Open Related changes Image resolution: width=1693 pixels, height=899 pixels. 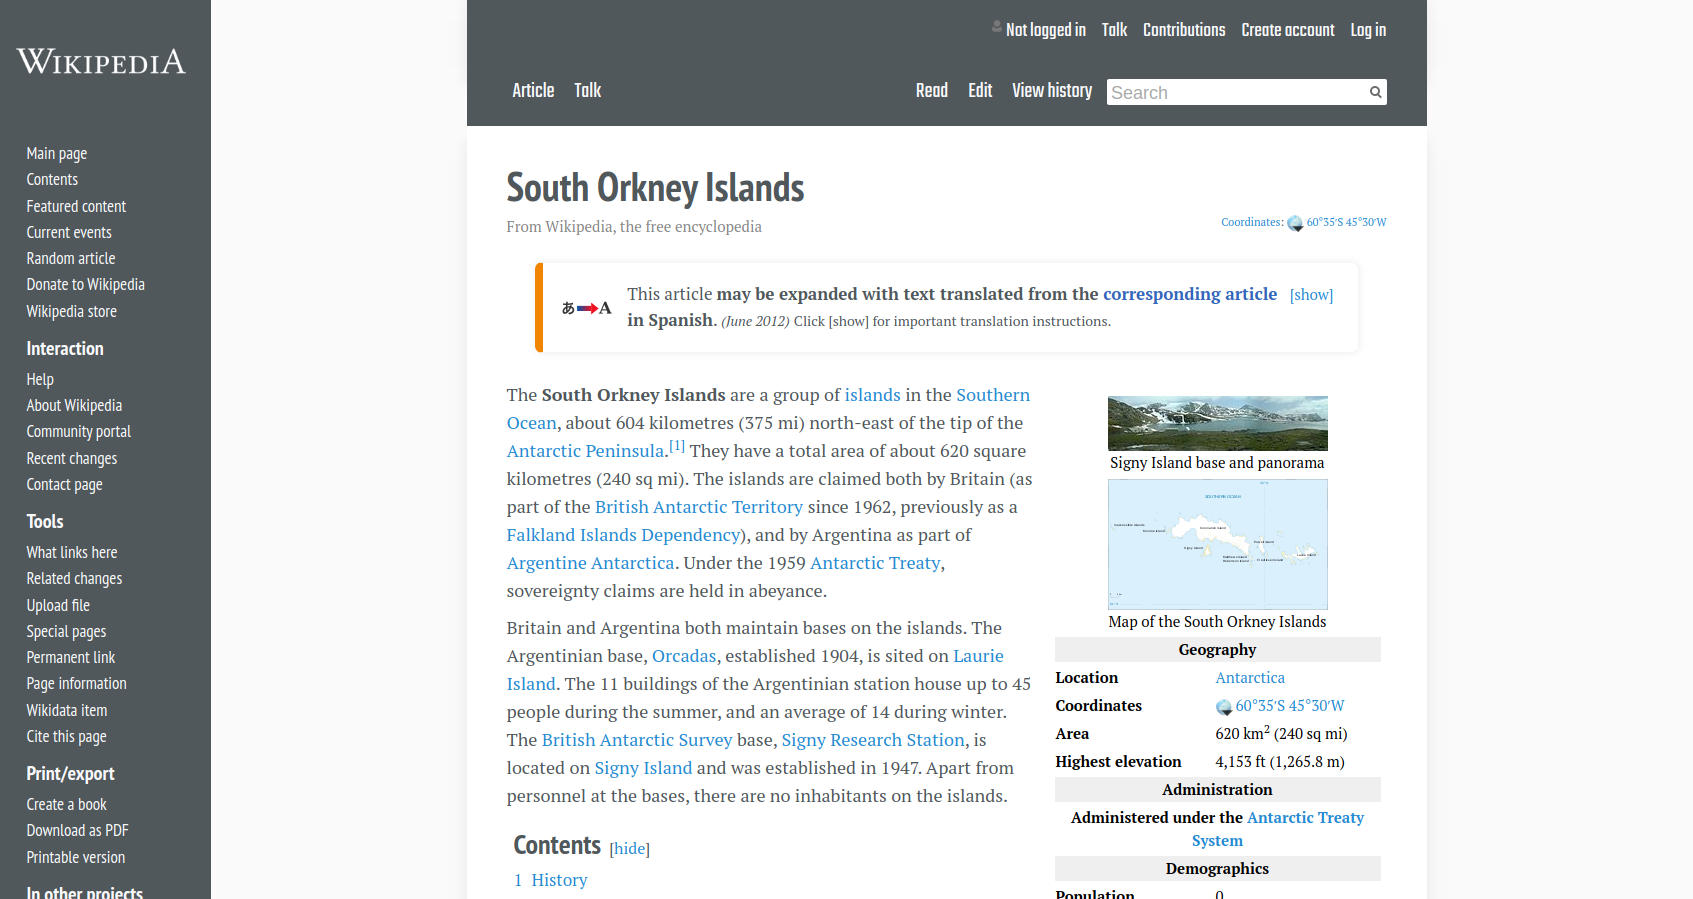[x=75, y=578]
